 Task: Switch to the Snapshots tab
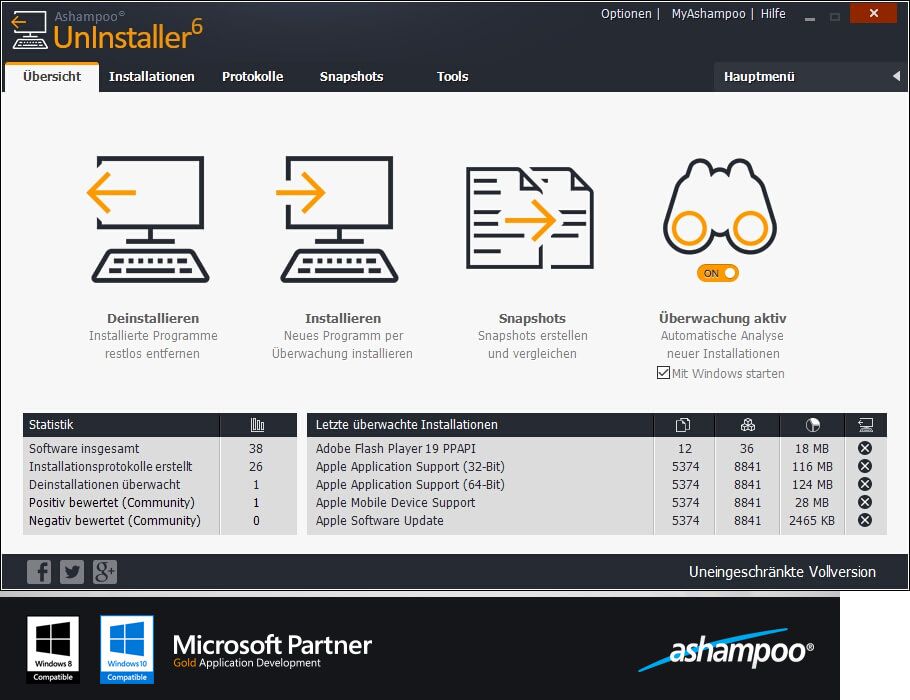tap(351, 77)
